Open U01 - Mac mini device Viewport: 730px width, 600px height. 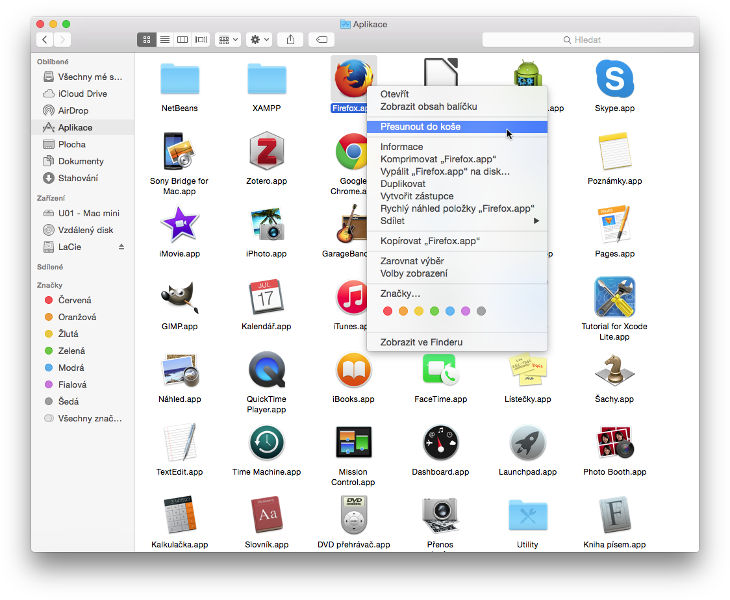pyautogui.click(x=88, y=213)
